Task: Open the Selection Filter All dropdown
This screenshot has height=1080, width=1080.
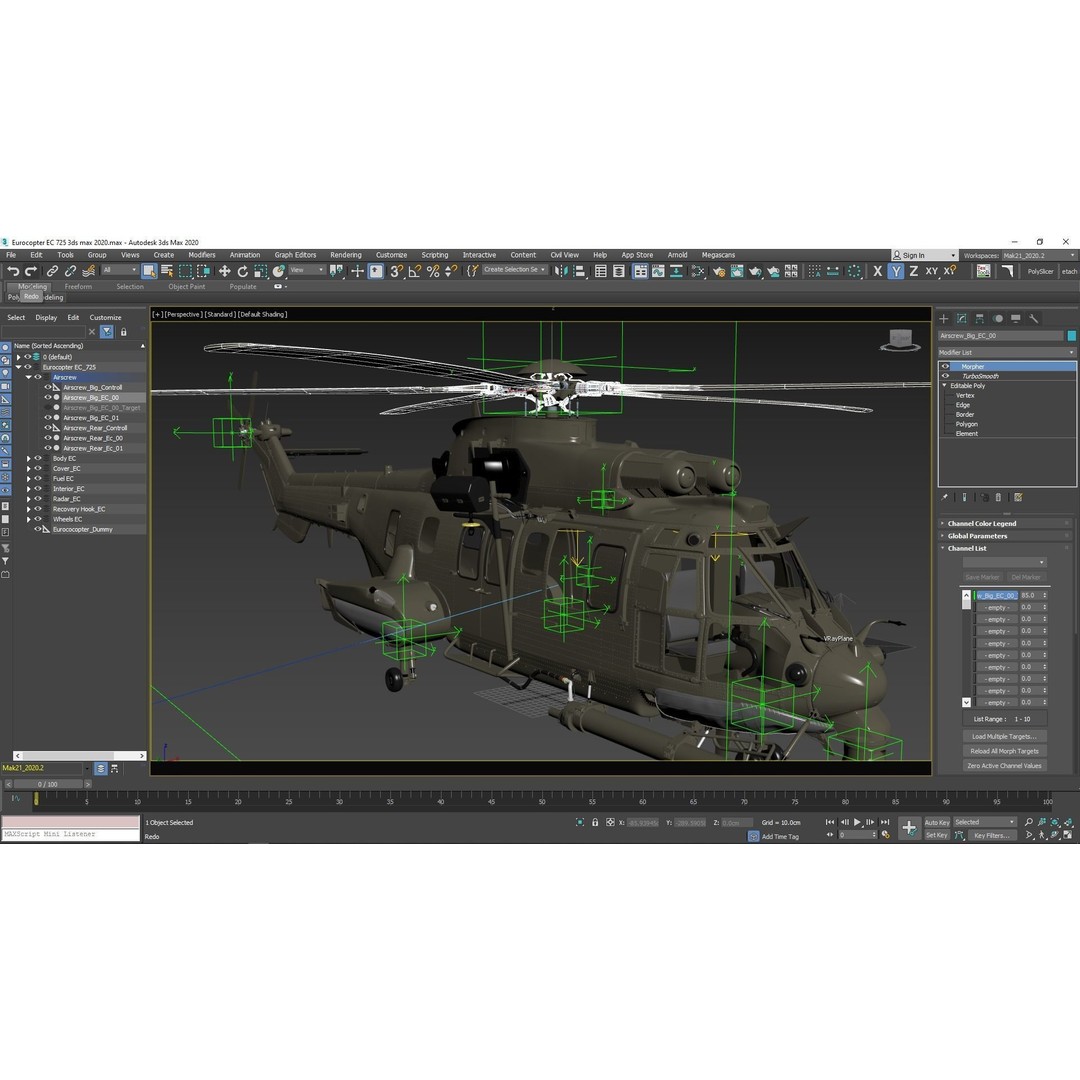Action: (120, 270)
